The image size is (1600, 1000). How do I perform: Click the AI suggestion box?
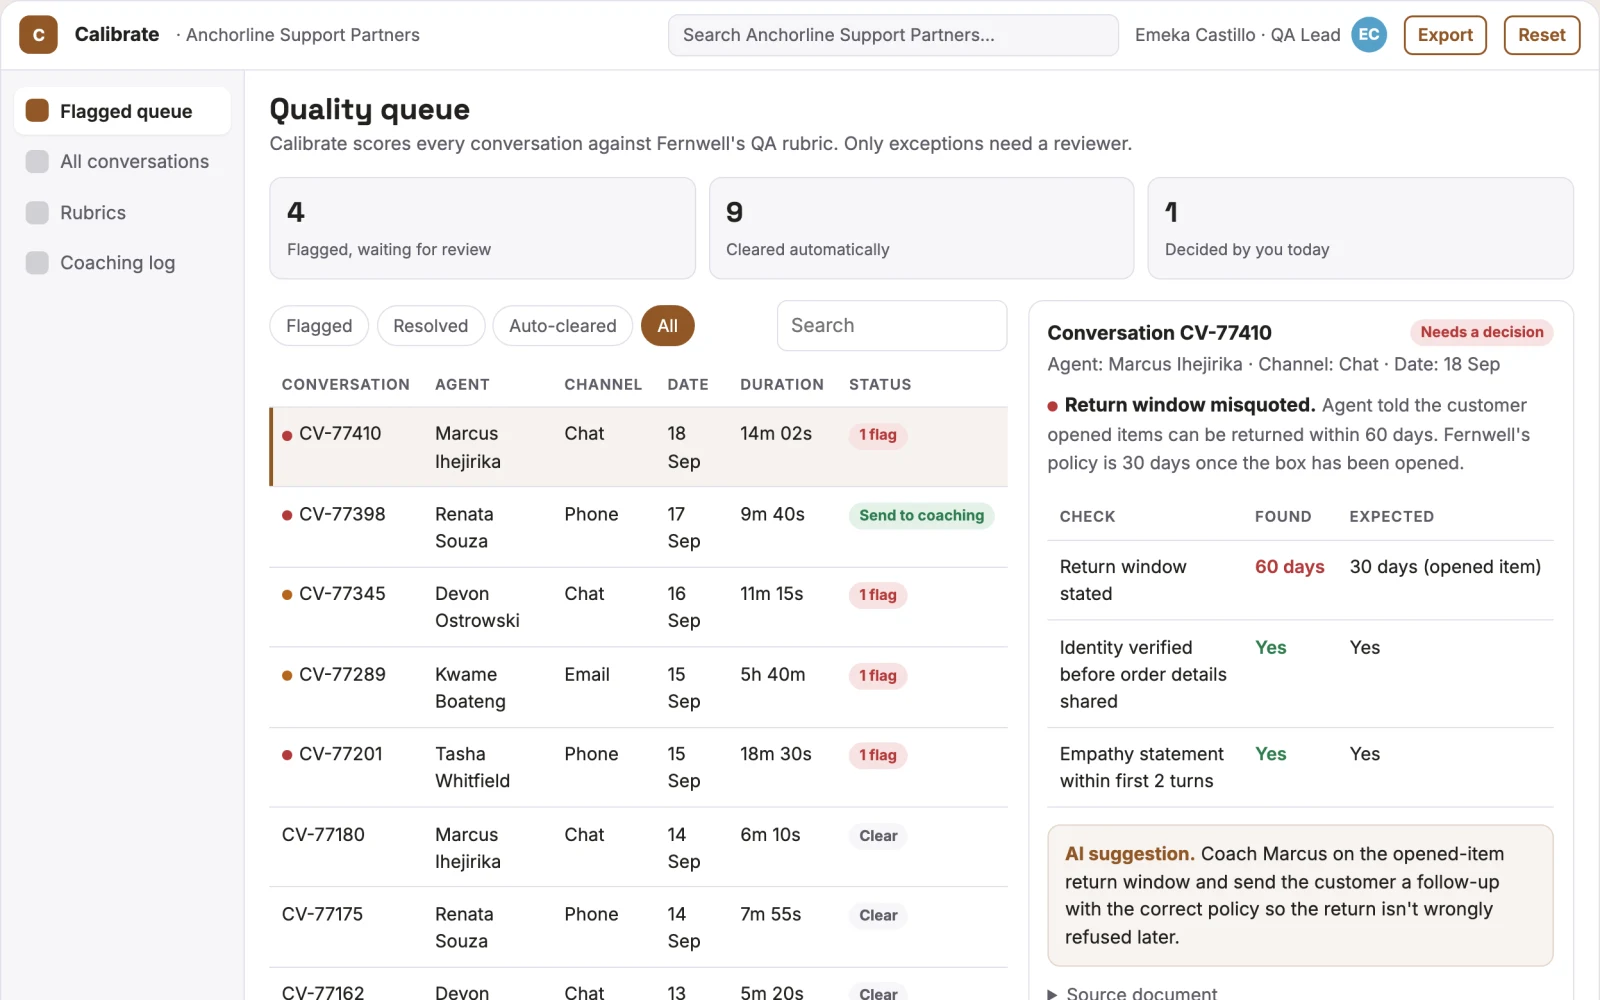pyautogui.click(x=1300, y=895)
